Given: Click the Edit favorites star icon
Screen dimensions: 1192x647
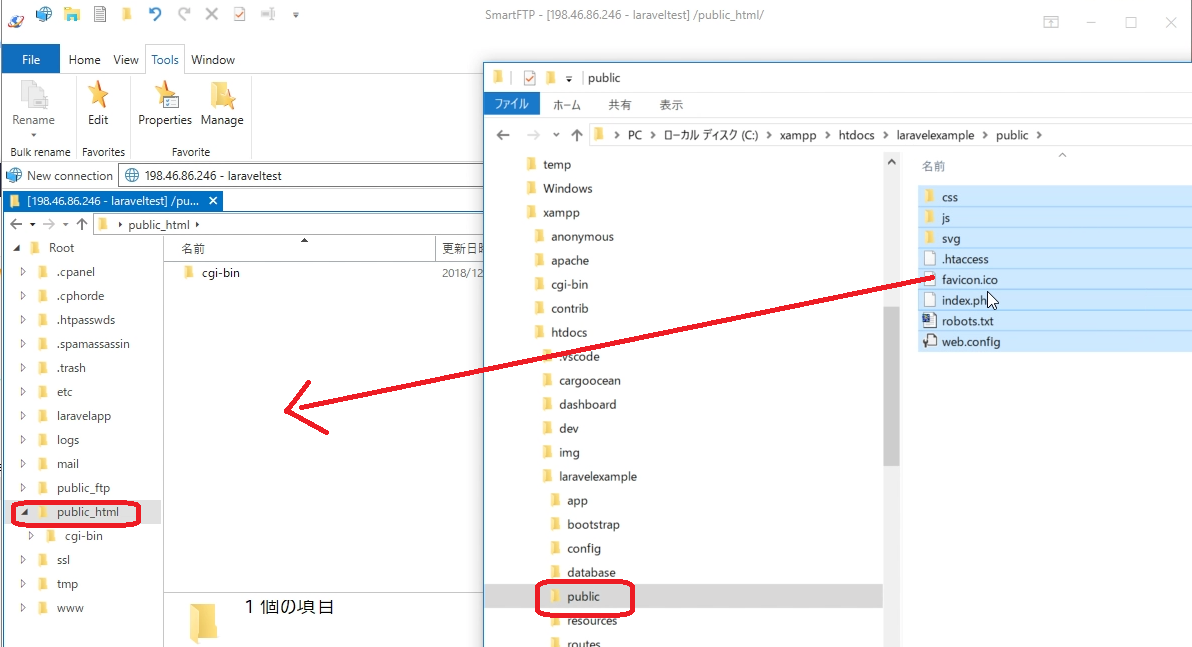Looking at the screenshot, I should coord(98,95).
